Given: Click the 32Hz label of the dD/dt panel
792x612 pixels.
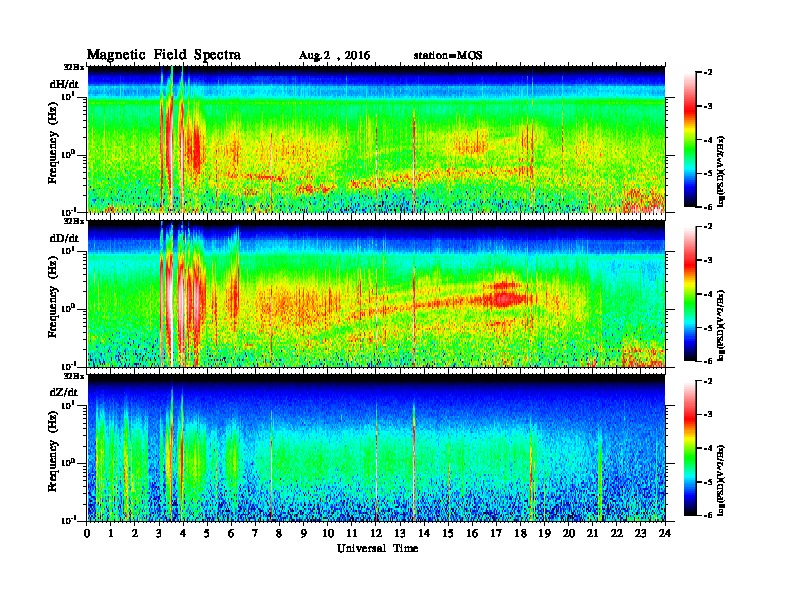Looking at the screenshot, I should coord(73,221).
